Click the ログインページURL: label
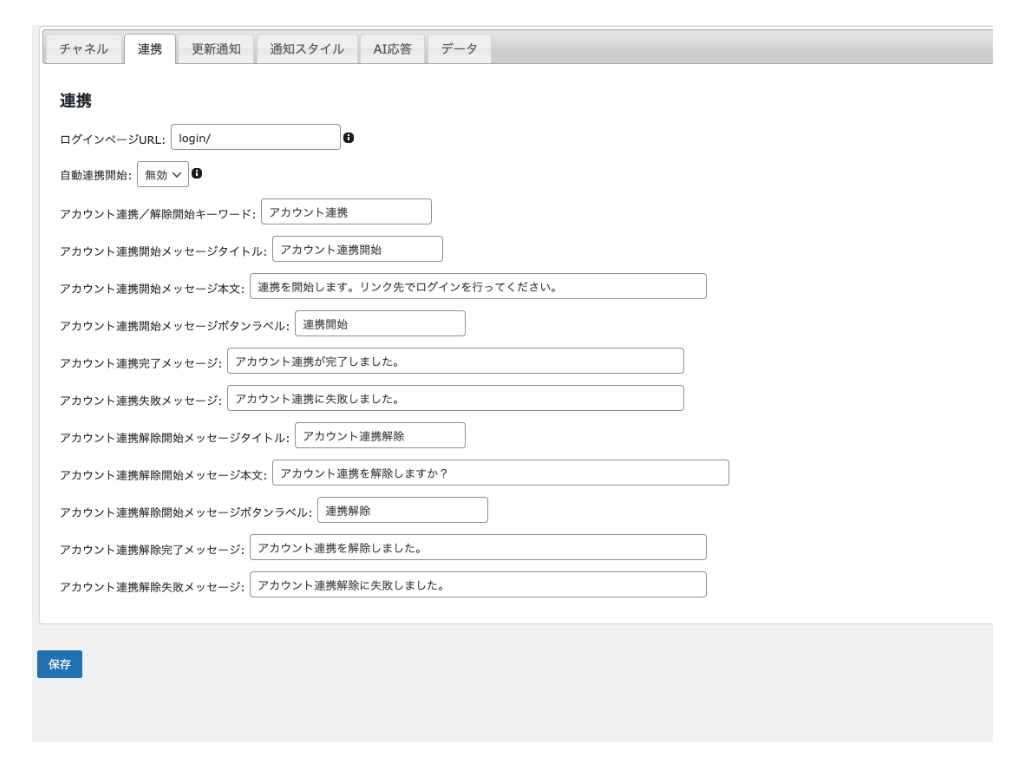Screen dimensions: 1024x768 tap(112, 139)
